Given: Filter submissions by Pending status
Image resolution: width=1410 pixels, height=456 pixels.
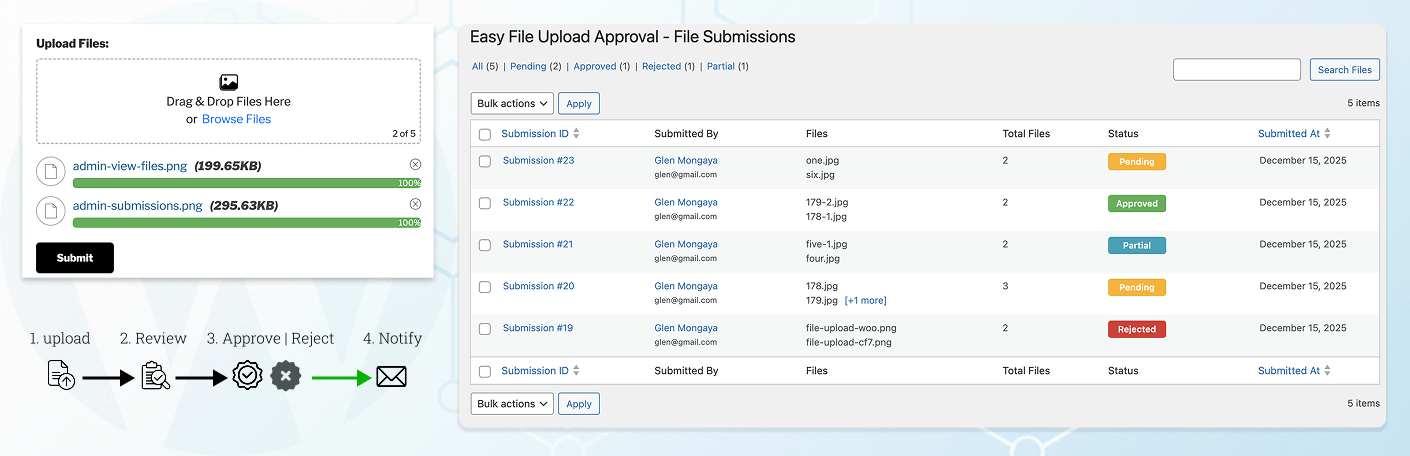Looking at the screenshot, I should 528,67.
